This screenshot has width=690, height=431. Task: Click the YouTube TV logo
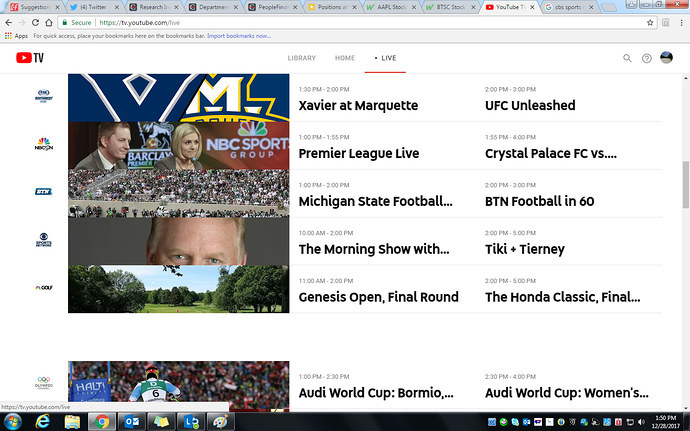point(30,58)
